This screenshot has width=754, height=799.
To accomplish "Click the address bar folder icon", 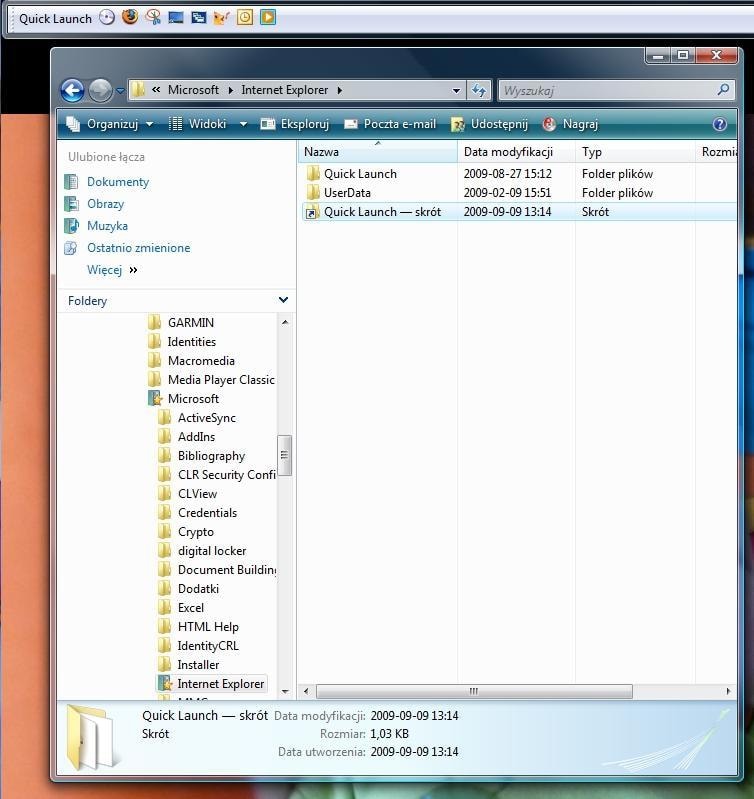I will (x=138, y=90).
